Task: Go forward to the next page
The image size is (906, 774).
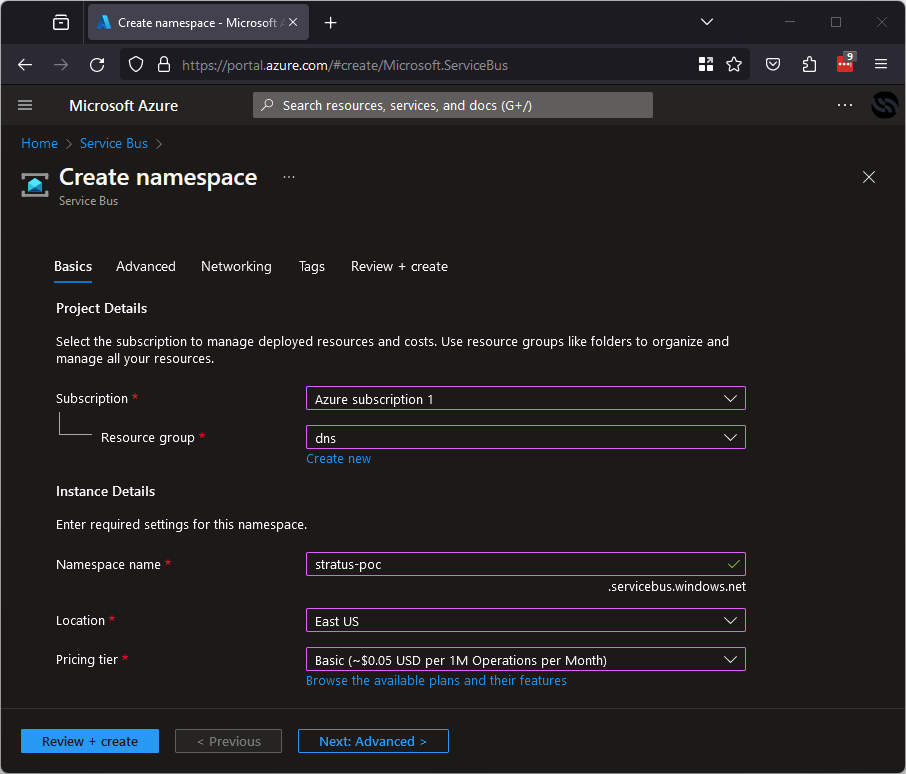Action: click(61, 65)
